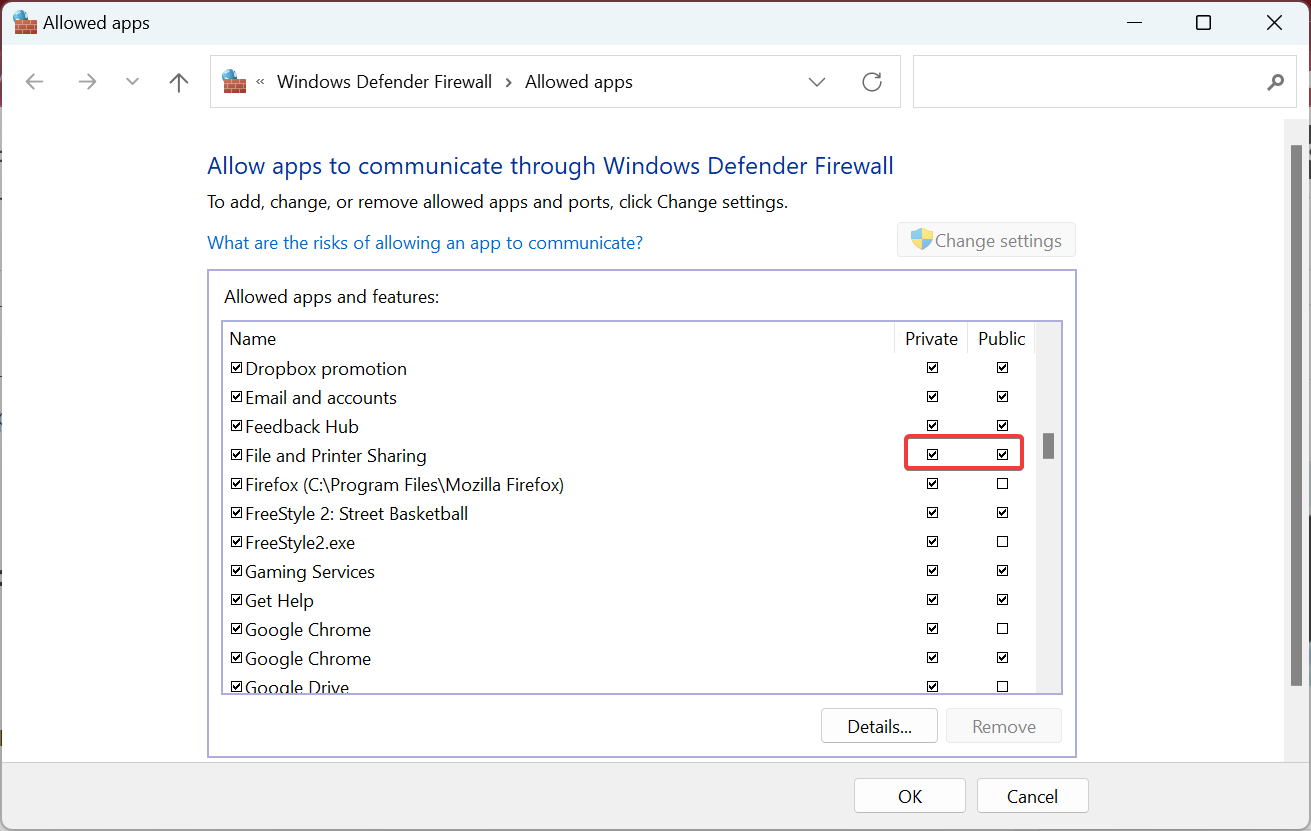Toggle File and Printer Sharing name checkbox
Viewport: 1311px width, 831px height.
(237, 456)
